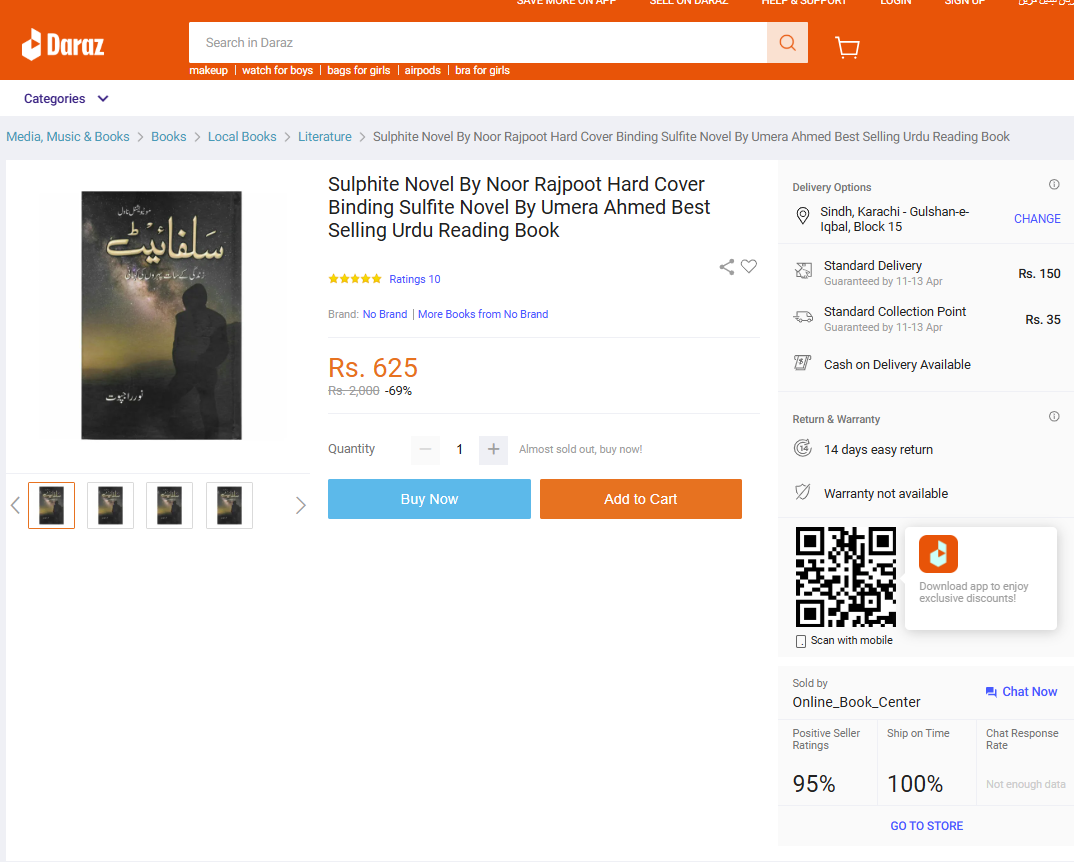Viewport: 1074px width, 862px height.
Task: Increase quantity with plus button
Action: pyautogui.click(x=493, y=450)
